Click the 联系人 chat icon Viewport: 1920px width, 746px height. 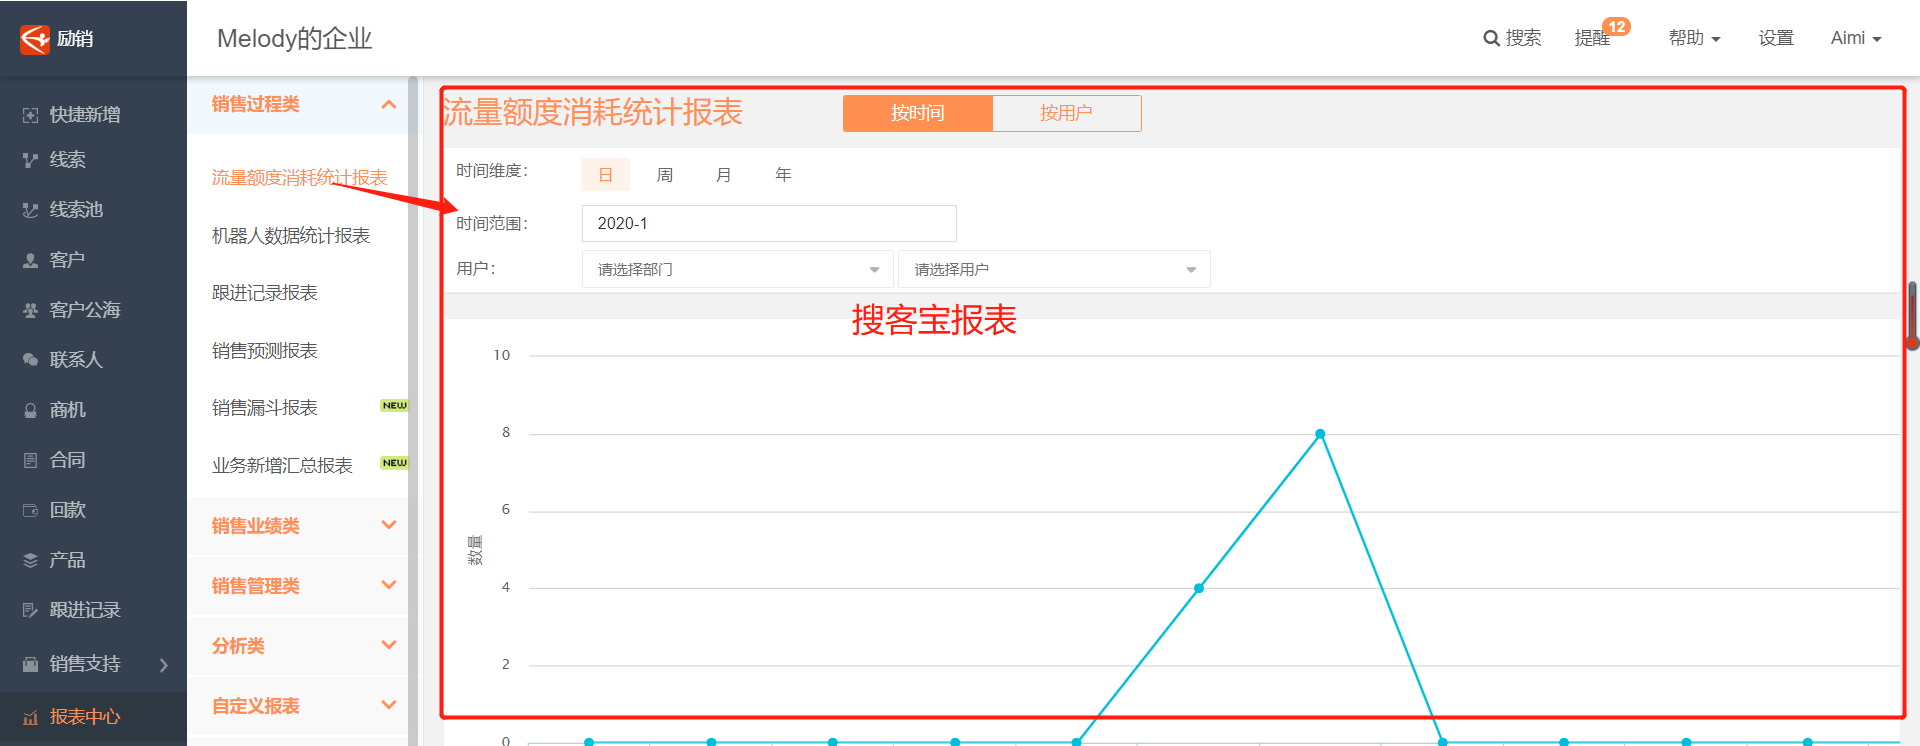click(30, 360)
